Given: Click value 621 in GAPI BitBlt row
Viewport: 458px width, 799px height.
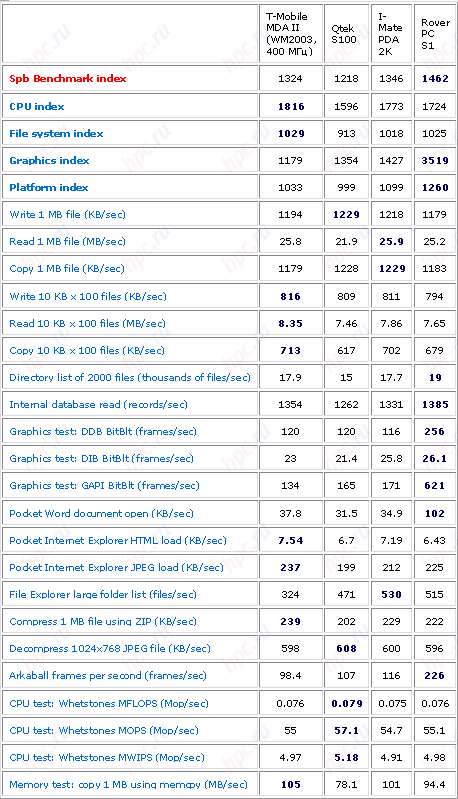Looking at the screenshot, I should [x=435, y=486].
